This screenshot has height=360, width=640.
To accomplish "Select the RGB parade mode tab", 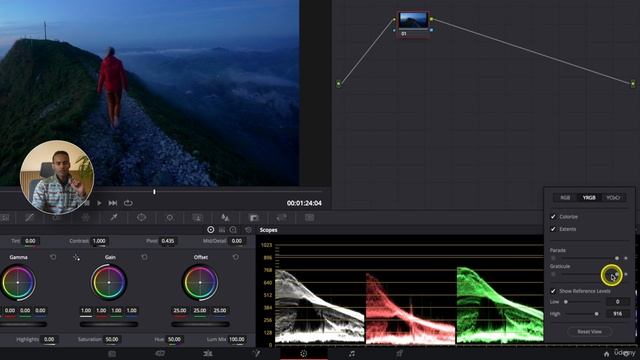I will 565,198.
